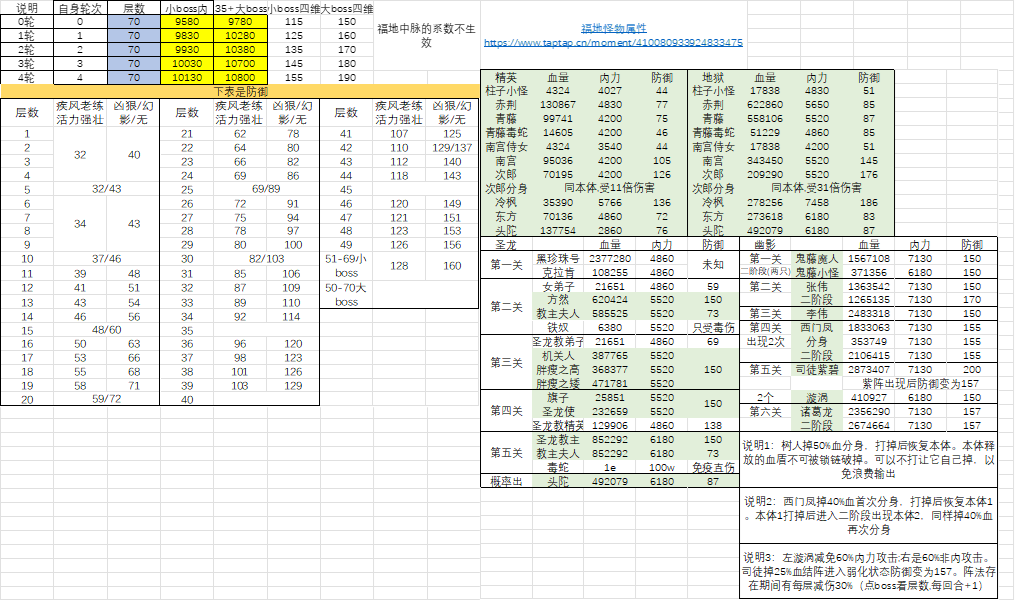The image size is (1015, 601).
Task: Click the 克拉肯 health value 108255
Action: click(610, 273)
